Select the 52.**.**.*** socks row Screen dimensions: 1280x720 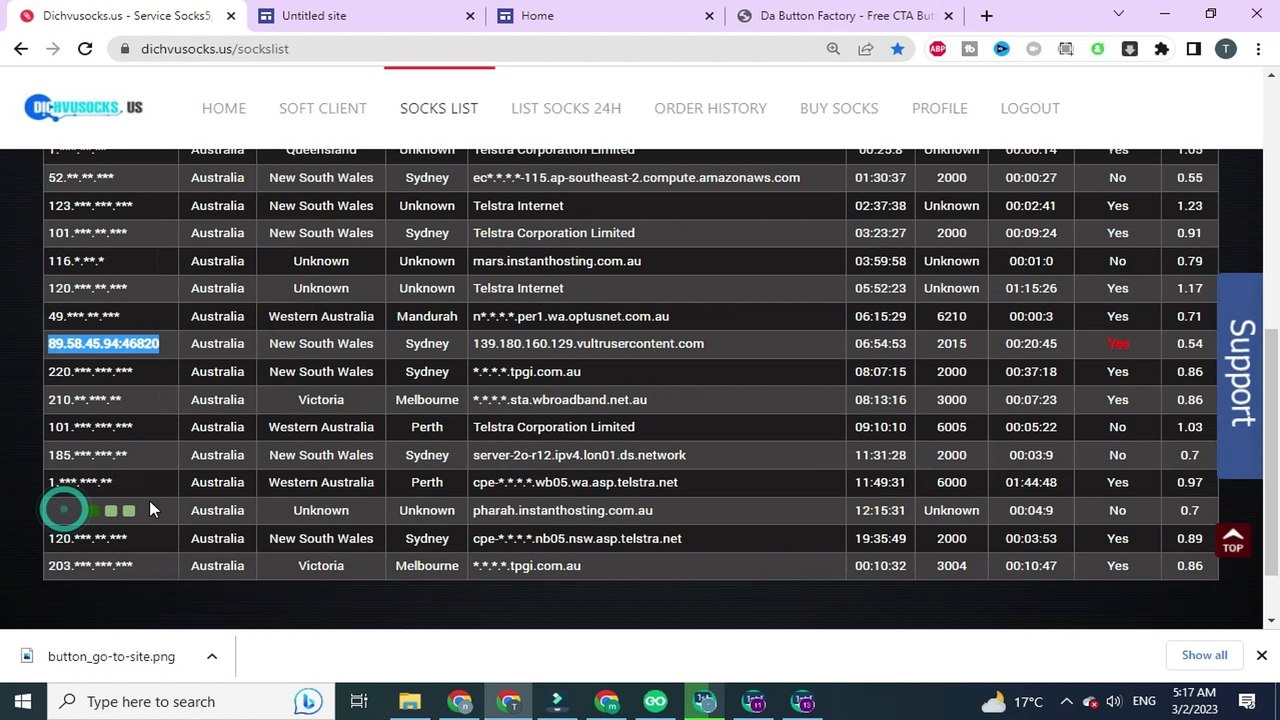pos(631,177)
